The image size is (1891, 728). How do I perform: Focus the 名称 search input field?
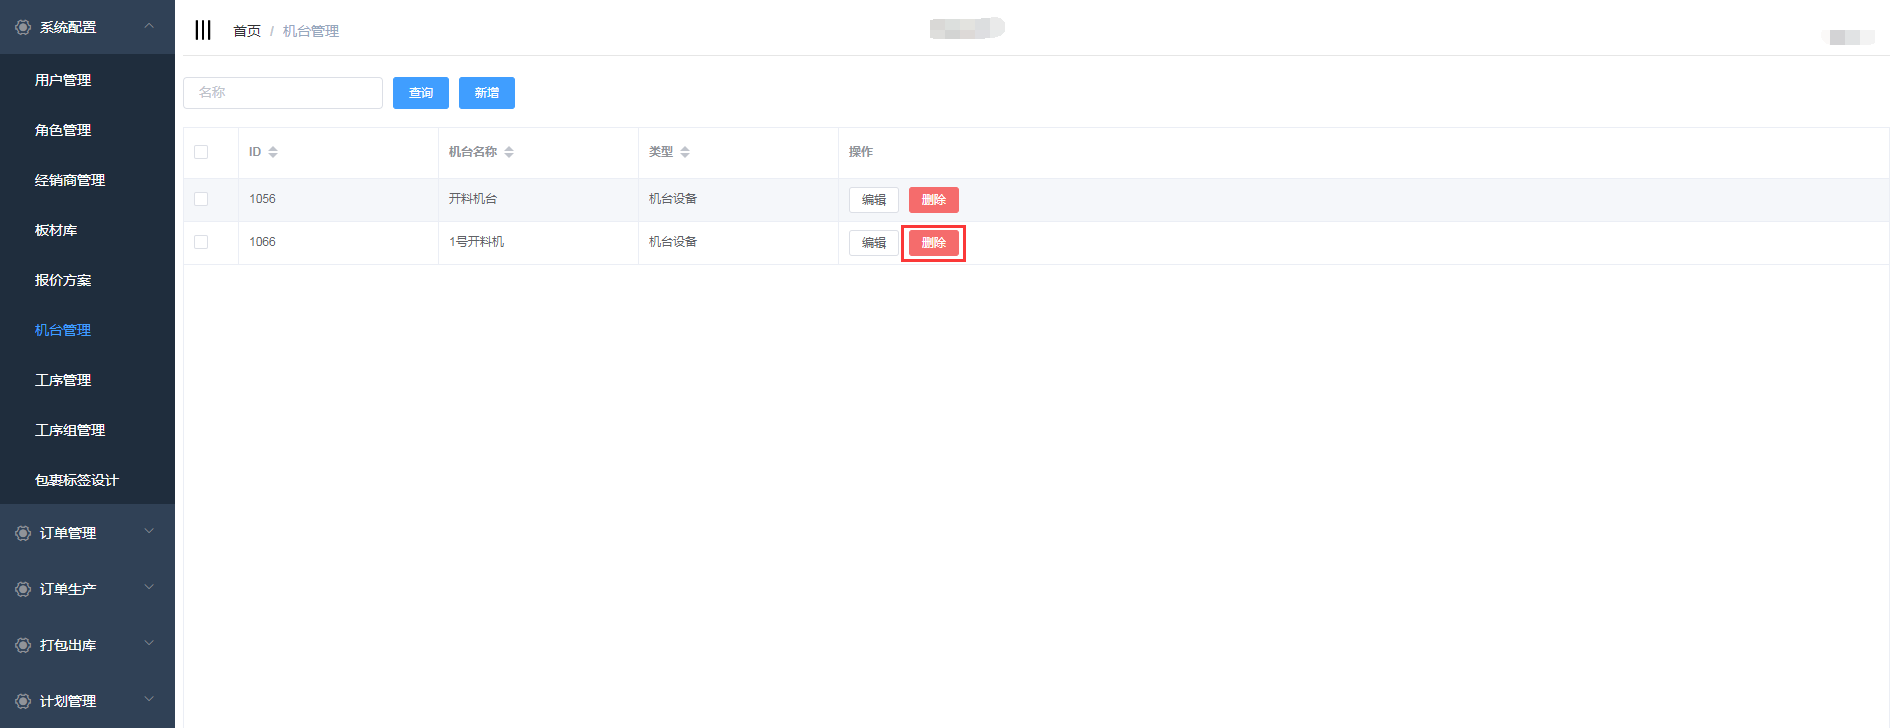click(x=283, y=93)
